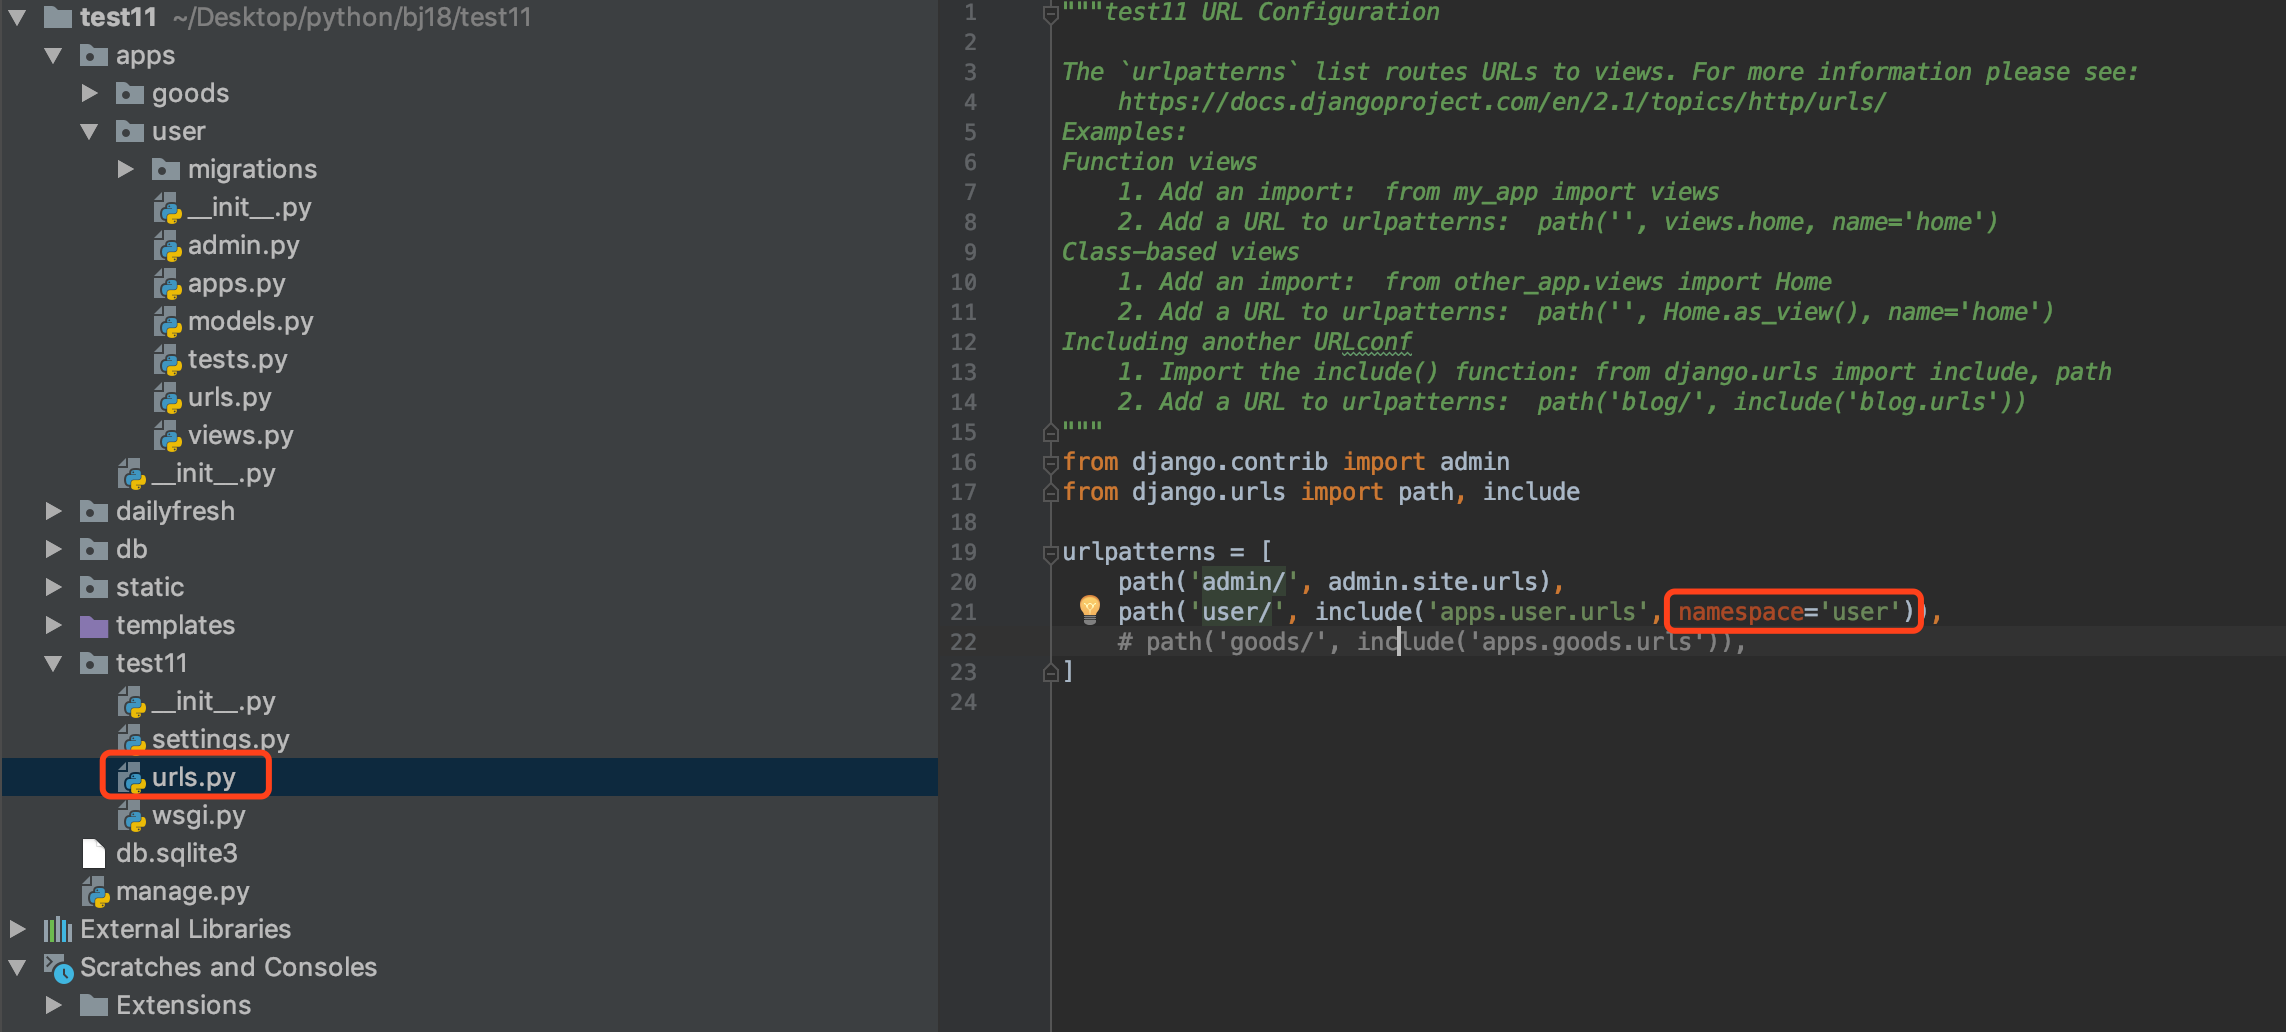Image resolution: width=2286 pixels, height=1032 pixels.
Task: Click the goods folder icon
Action: (x=130, y=93)
